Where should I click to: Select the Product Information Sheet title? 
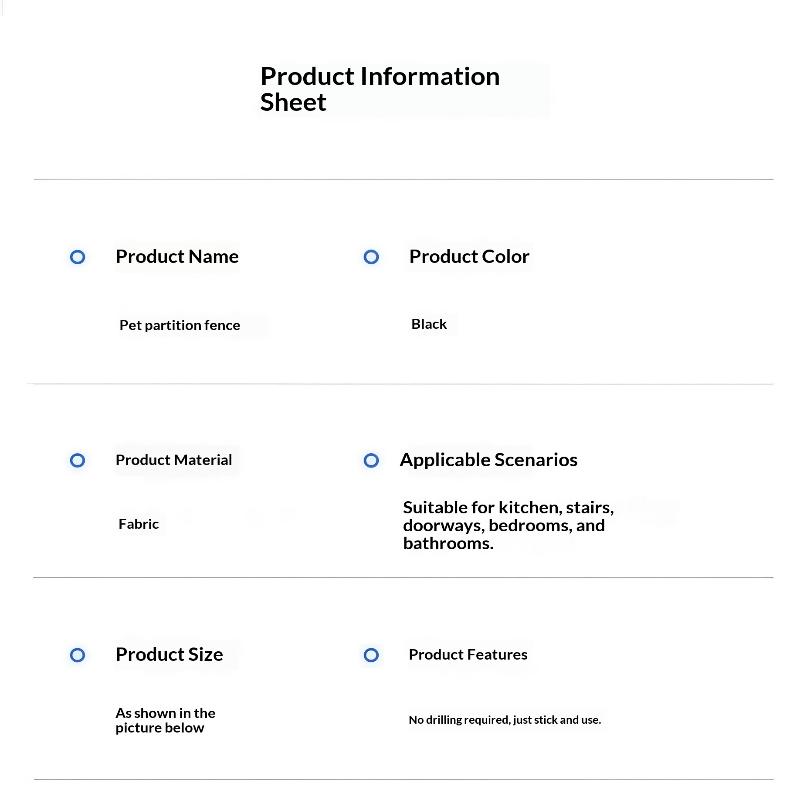click(x=380, y=89)
